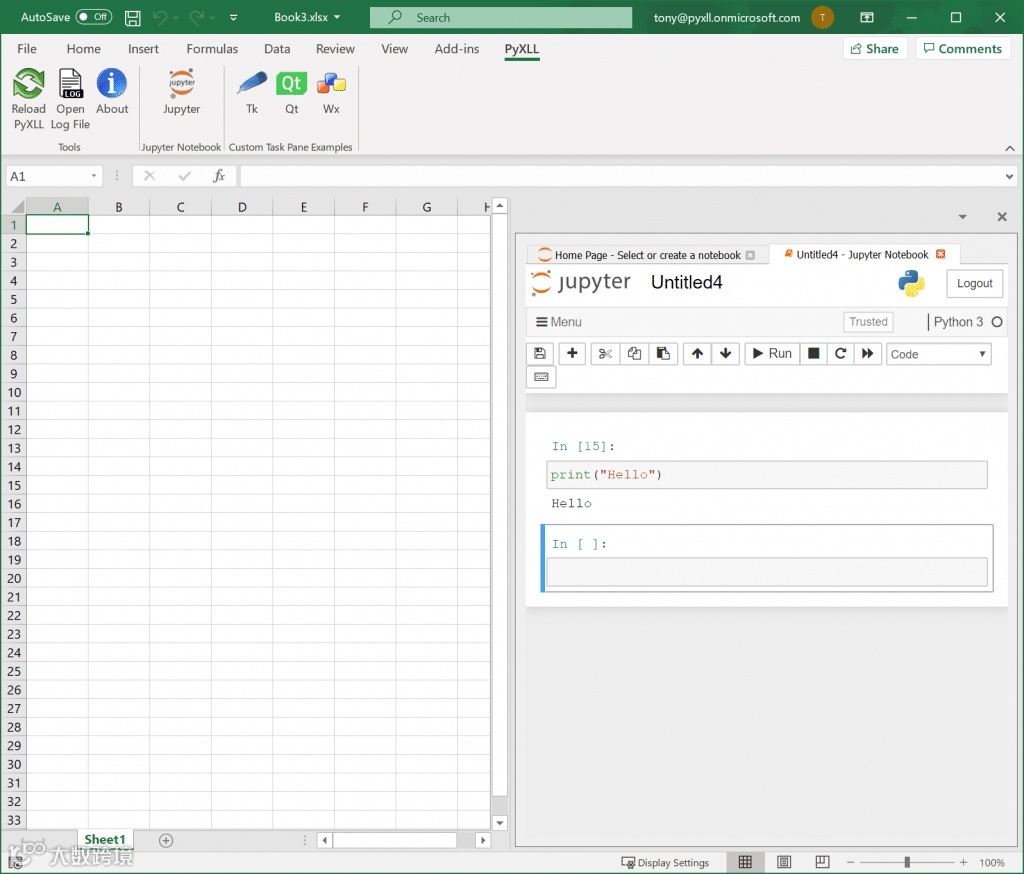Select column D header
This screenshot has height=874, width=1024.
click(x=242, y=207)
